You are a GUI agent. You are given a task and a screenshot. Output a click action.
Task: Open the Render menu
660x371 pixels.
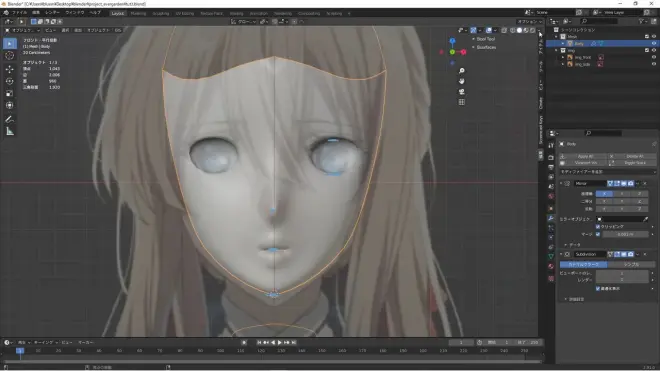coord(52,13)
